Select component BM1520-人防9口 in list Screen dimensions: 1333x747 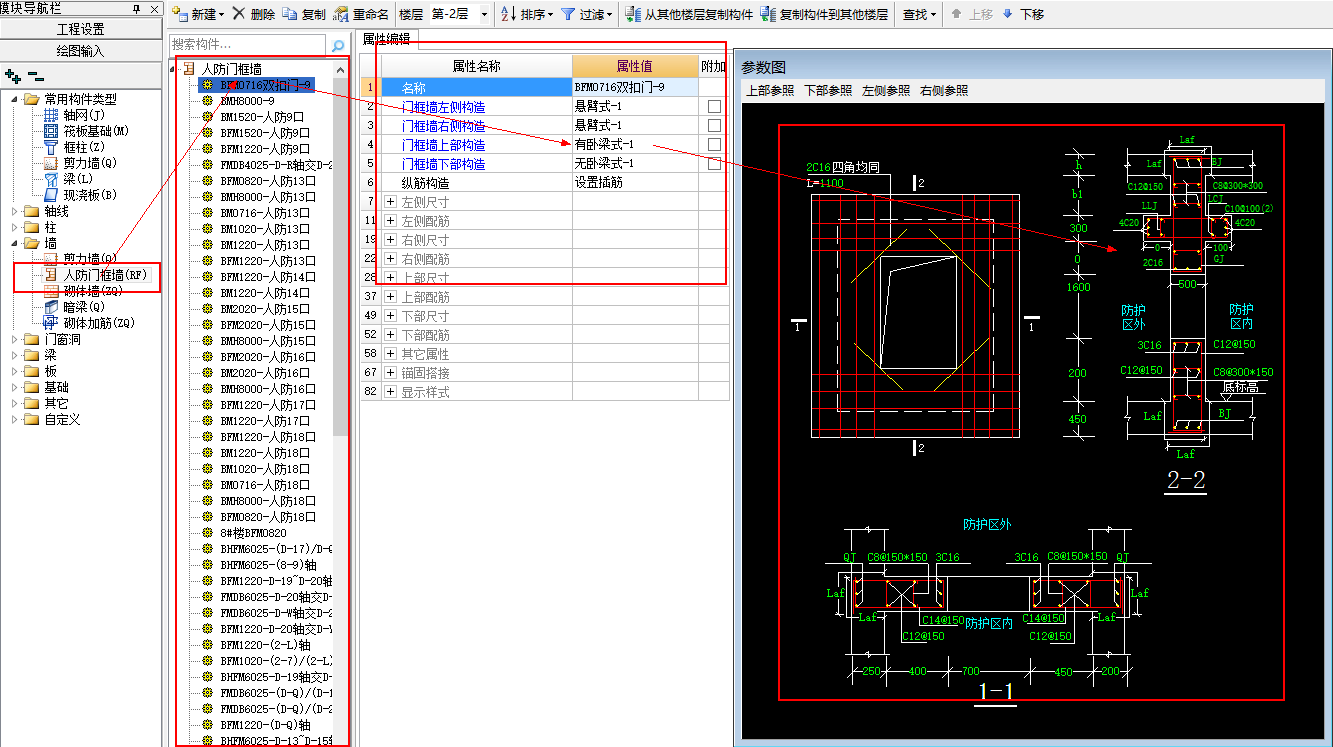point(261,117)
